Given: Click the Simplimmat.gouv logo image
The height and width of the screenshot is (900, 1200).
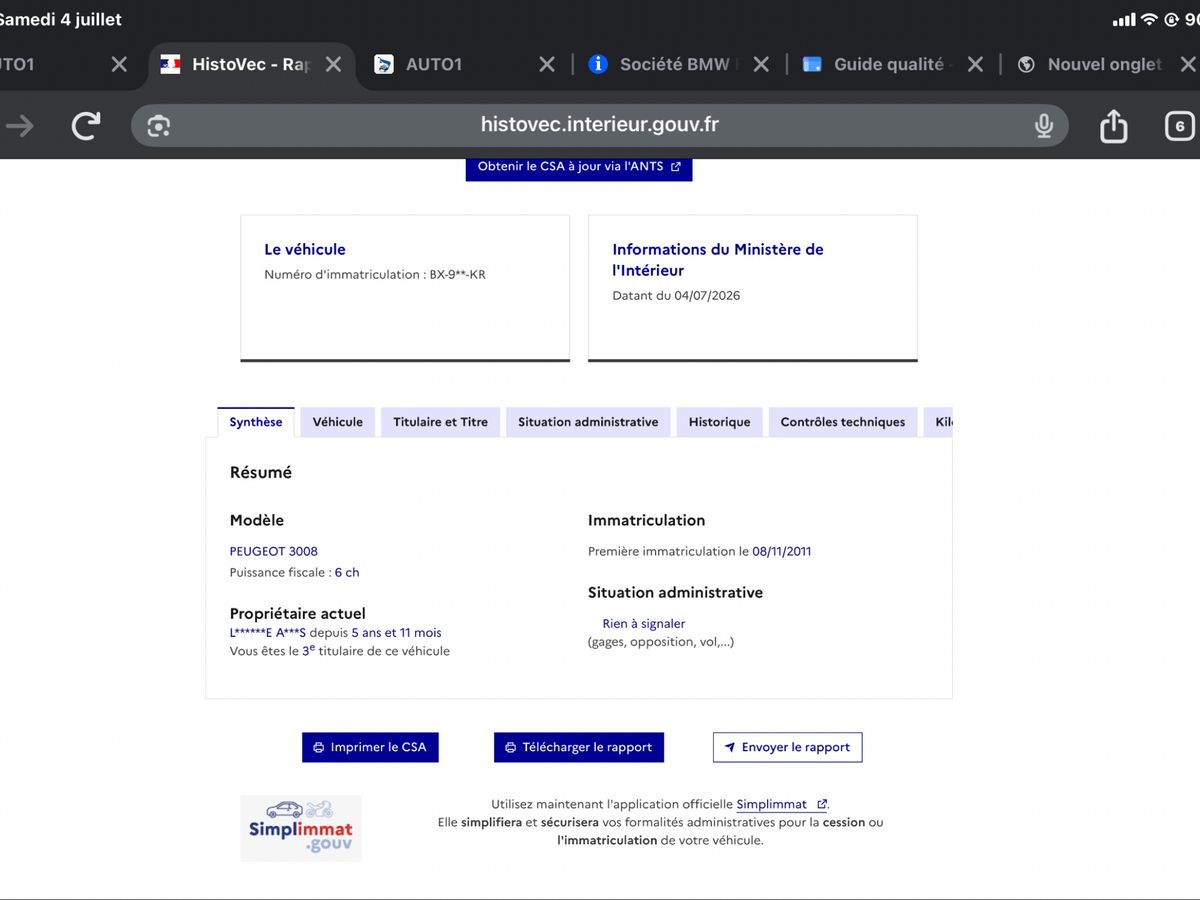Looking at the screenshot, I should point(301,828).
